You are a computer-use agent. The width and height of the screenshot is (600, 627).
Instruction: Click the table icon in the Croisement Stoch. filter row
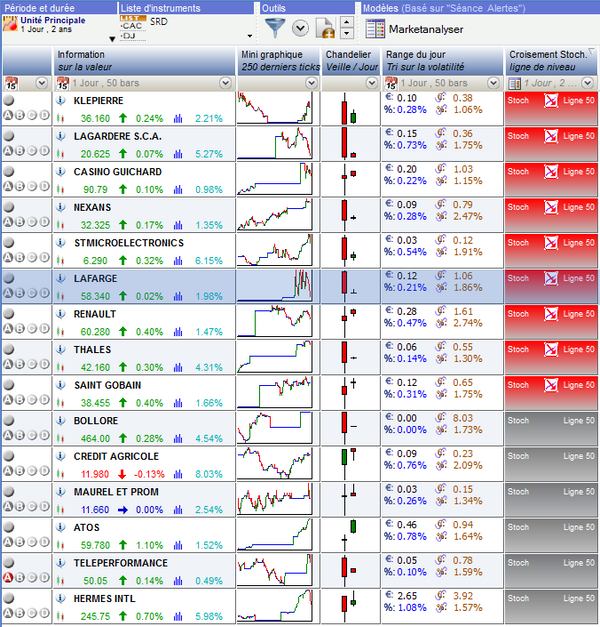[x=514, y=84]
